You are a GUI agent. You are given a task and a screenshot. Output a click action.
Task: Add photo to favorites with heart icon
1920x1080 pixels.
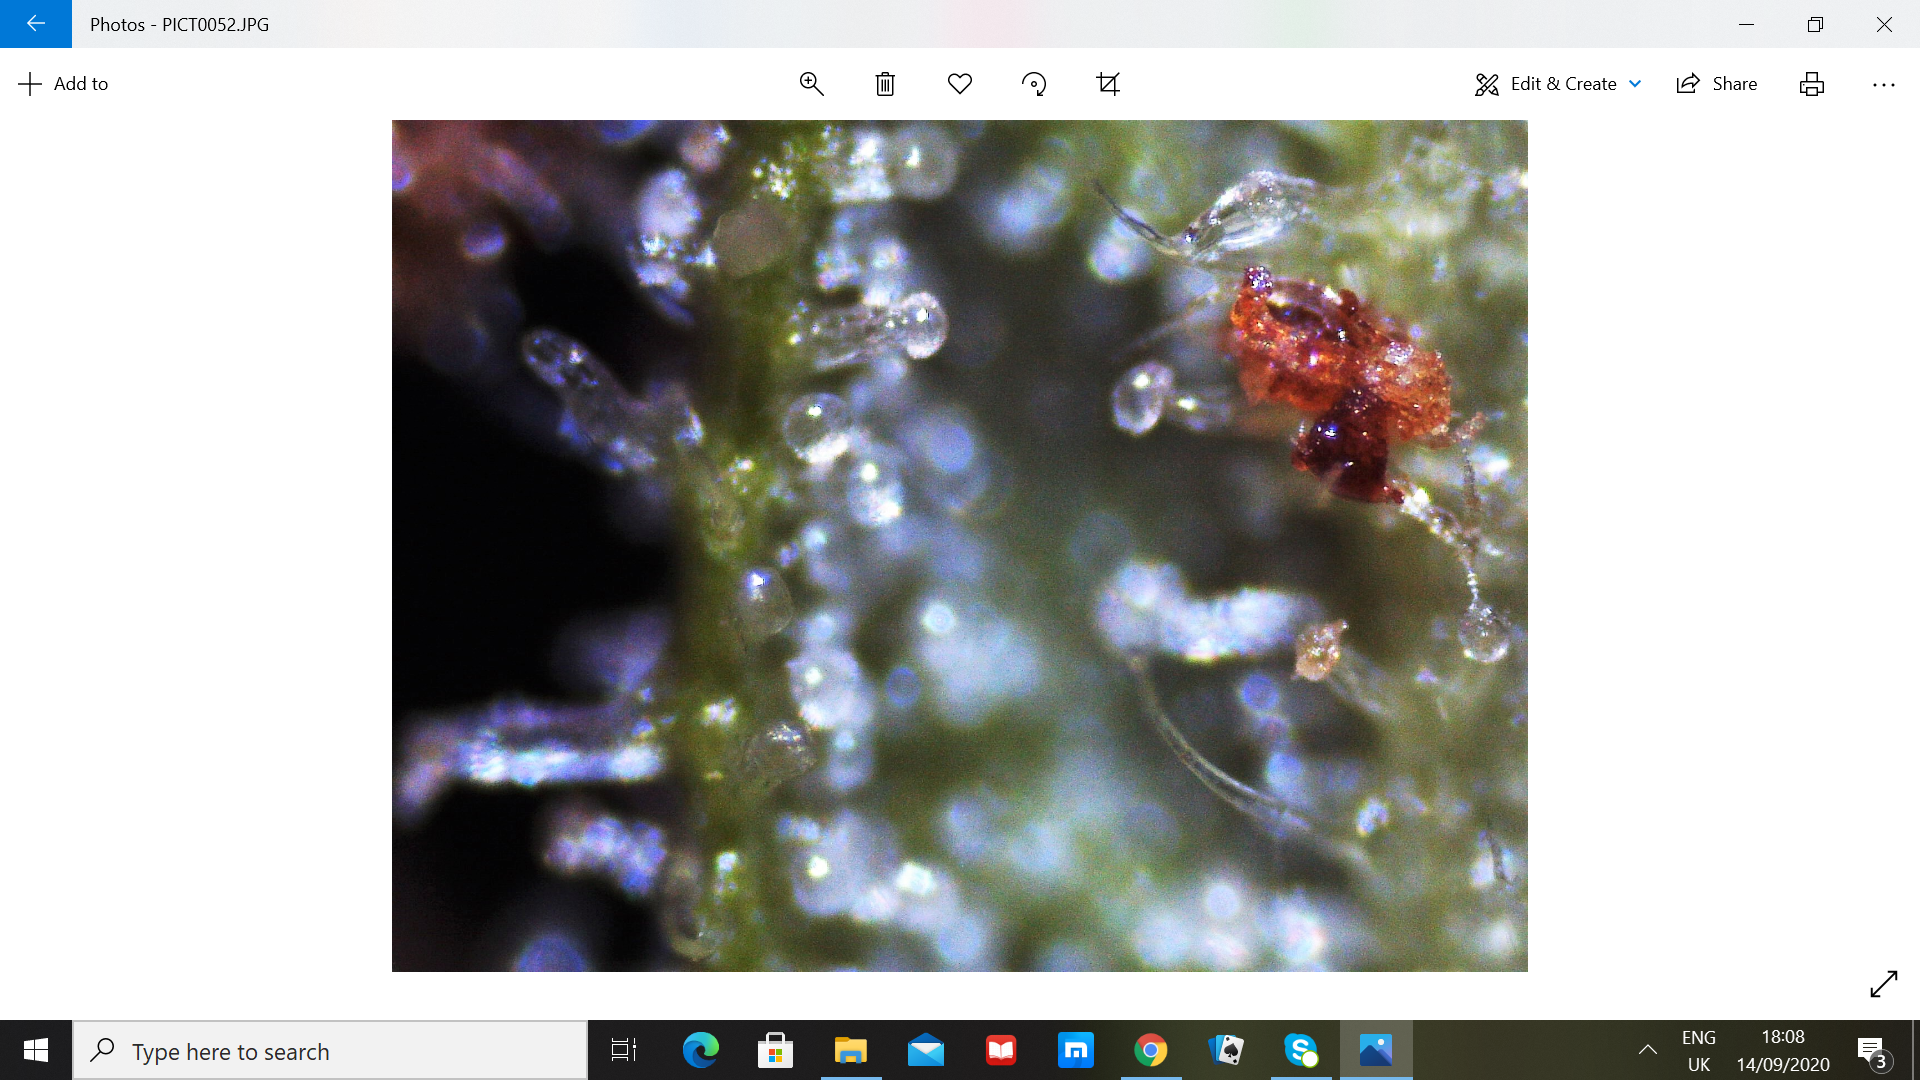(x=960, y=84)
